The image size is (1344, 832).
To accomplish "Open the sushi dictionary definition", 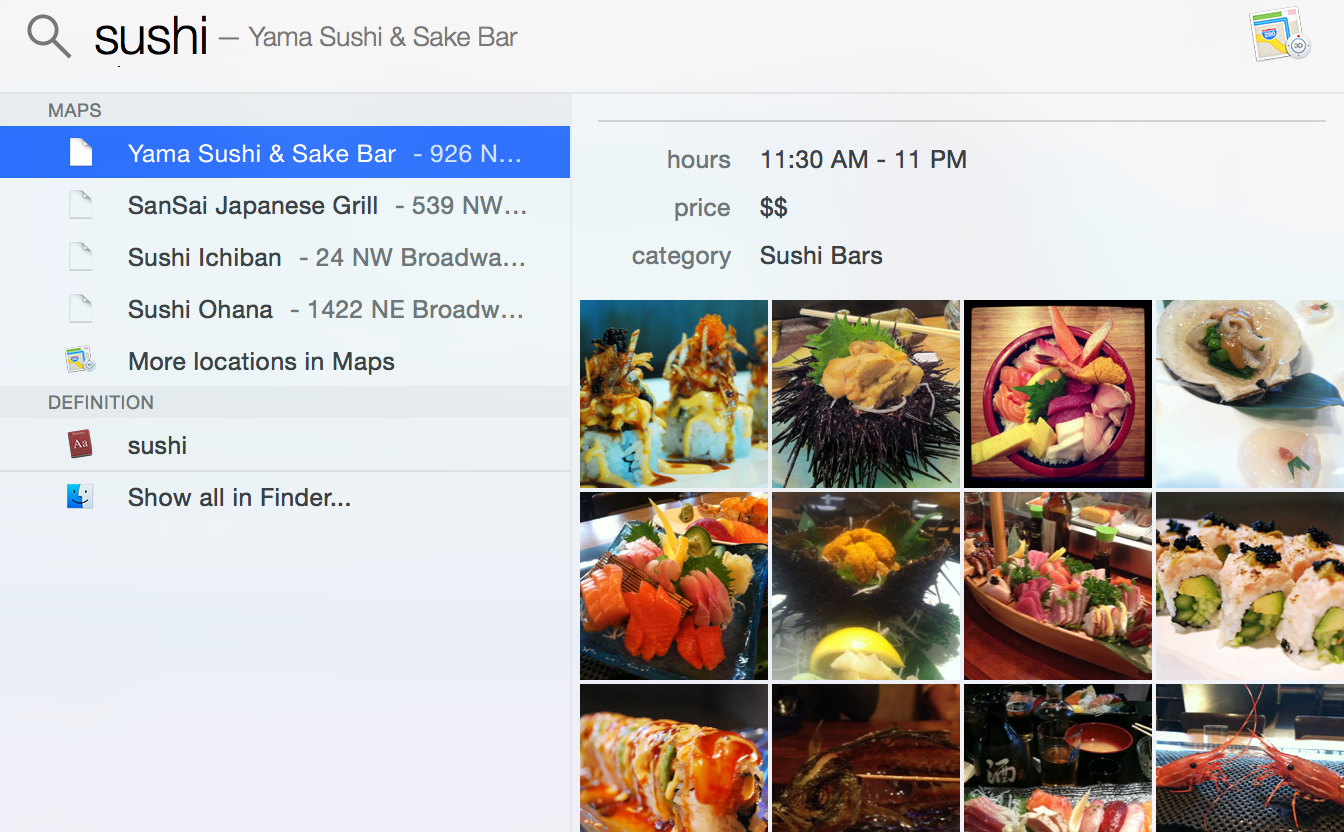I will (285, 445).
